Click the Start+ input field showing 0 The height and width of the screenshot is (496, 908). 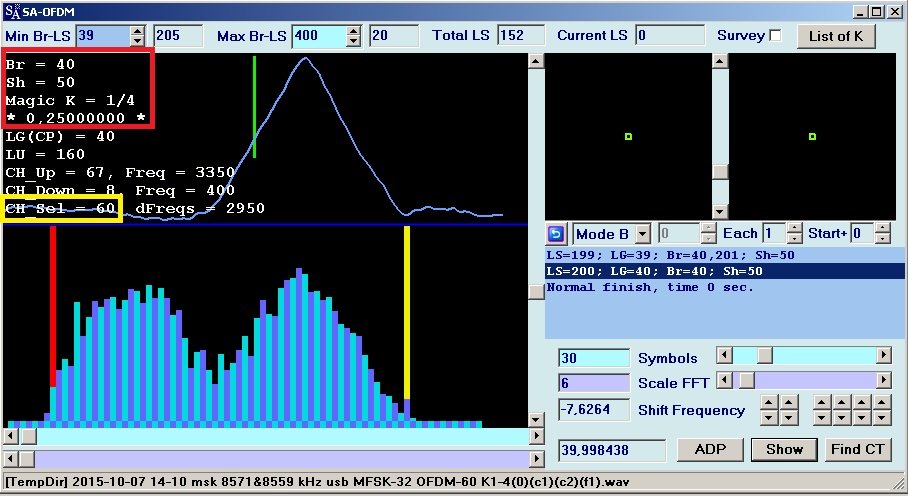[863, 234]
